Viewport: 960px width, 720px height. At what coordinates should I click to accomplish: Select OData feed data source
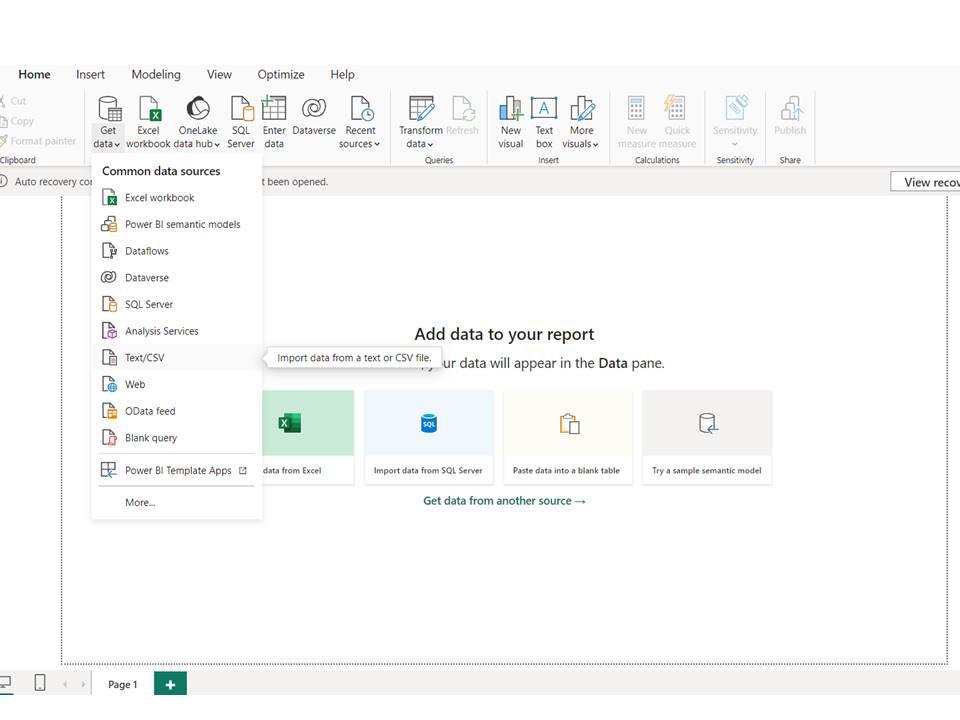[x=176, y=411]
